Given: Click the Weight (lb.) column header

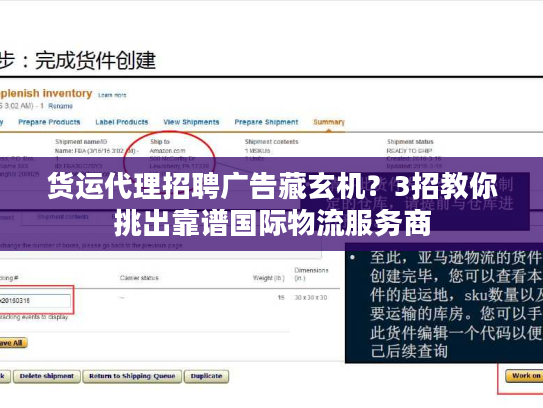Looking at the screenshot, I should (x=269, y=278).
